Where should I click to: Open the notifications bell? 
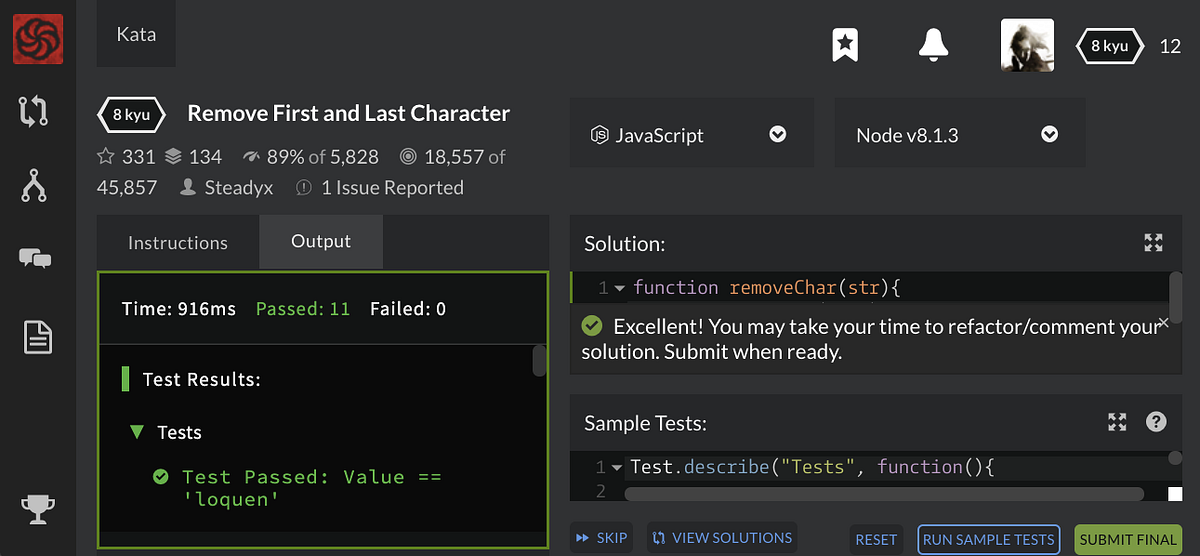tap(933, 44)
